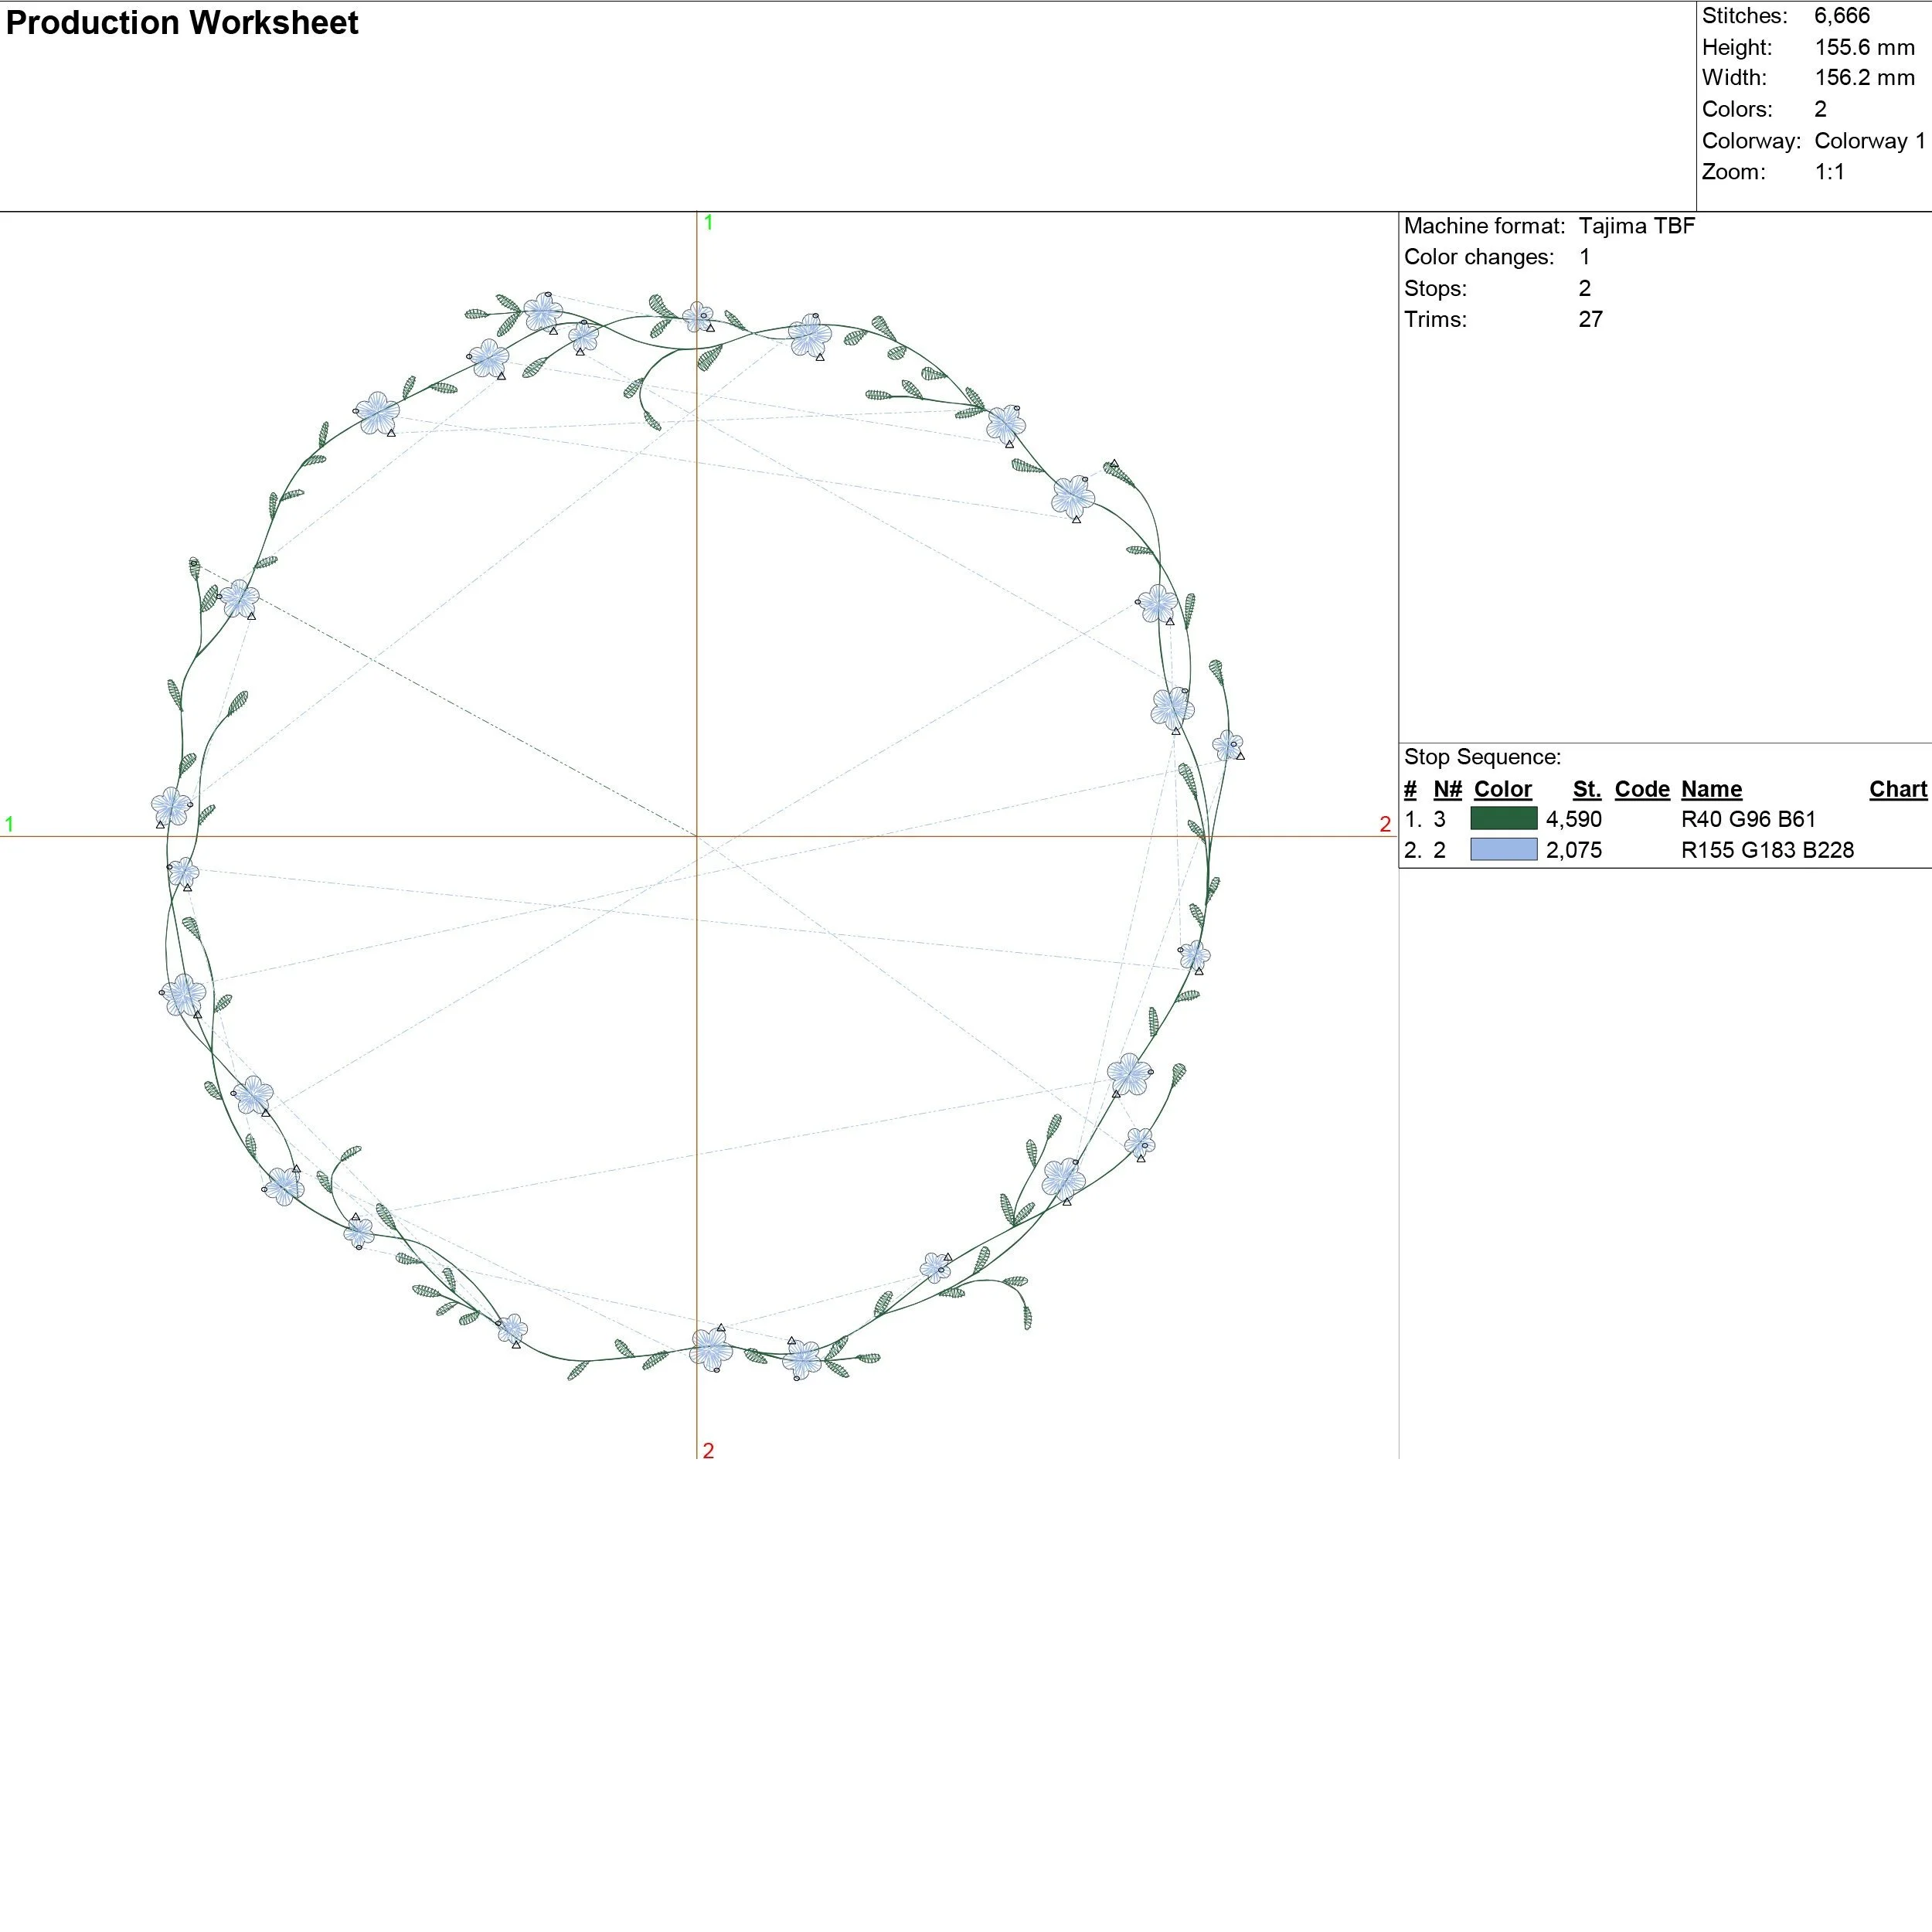Select the R40 G96 B61 thread name
1932x1932 pixels.
[1747, 819]
